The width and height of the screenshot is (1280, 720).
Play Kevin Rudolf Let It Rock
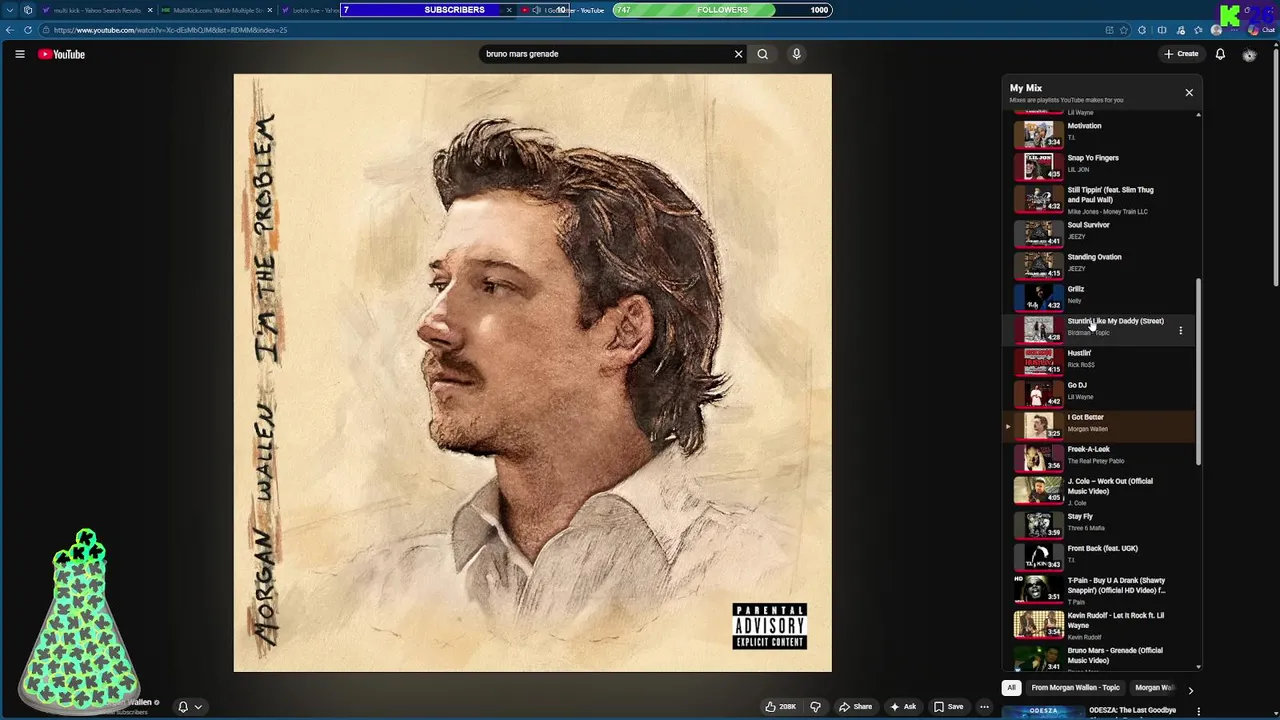pyautogui.click(x=1100, y=624)
